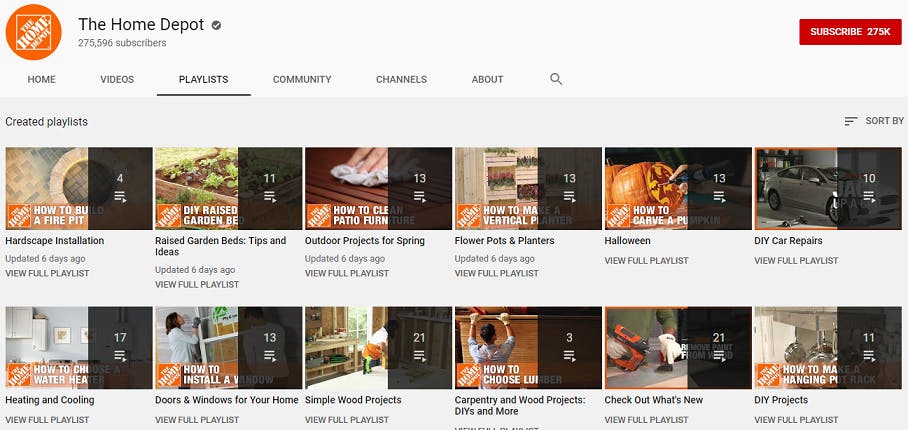View full playlist for Flower Pots & Planters
This screenshot has width=908, height=430.
pyautogui.click(x=497, y=273)
